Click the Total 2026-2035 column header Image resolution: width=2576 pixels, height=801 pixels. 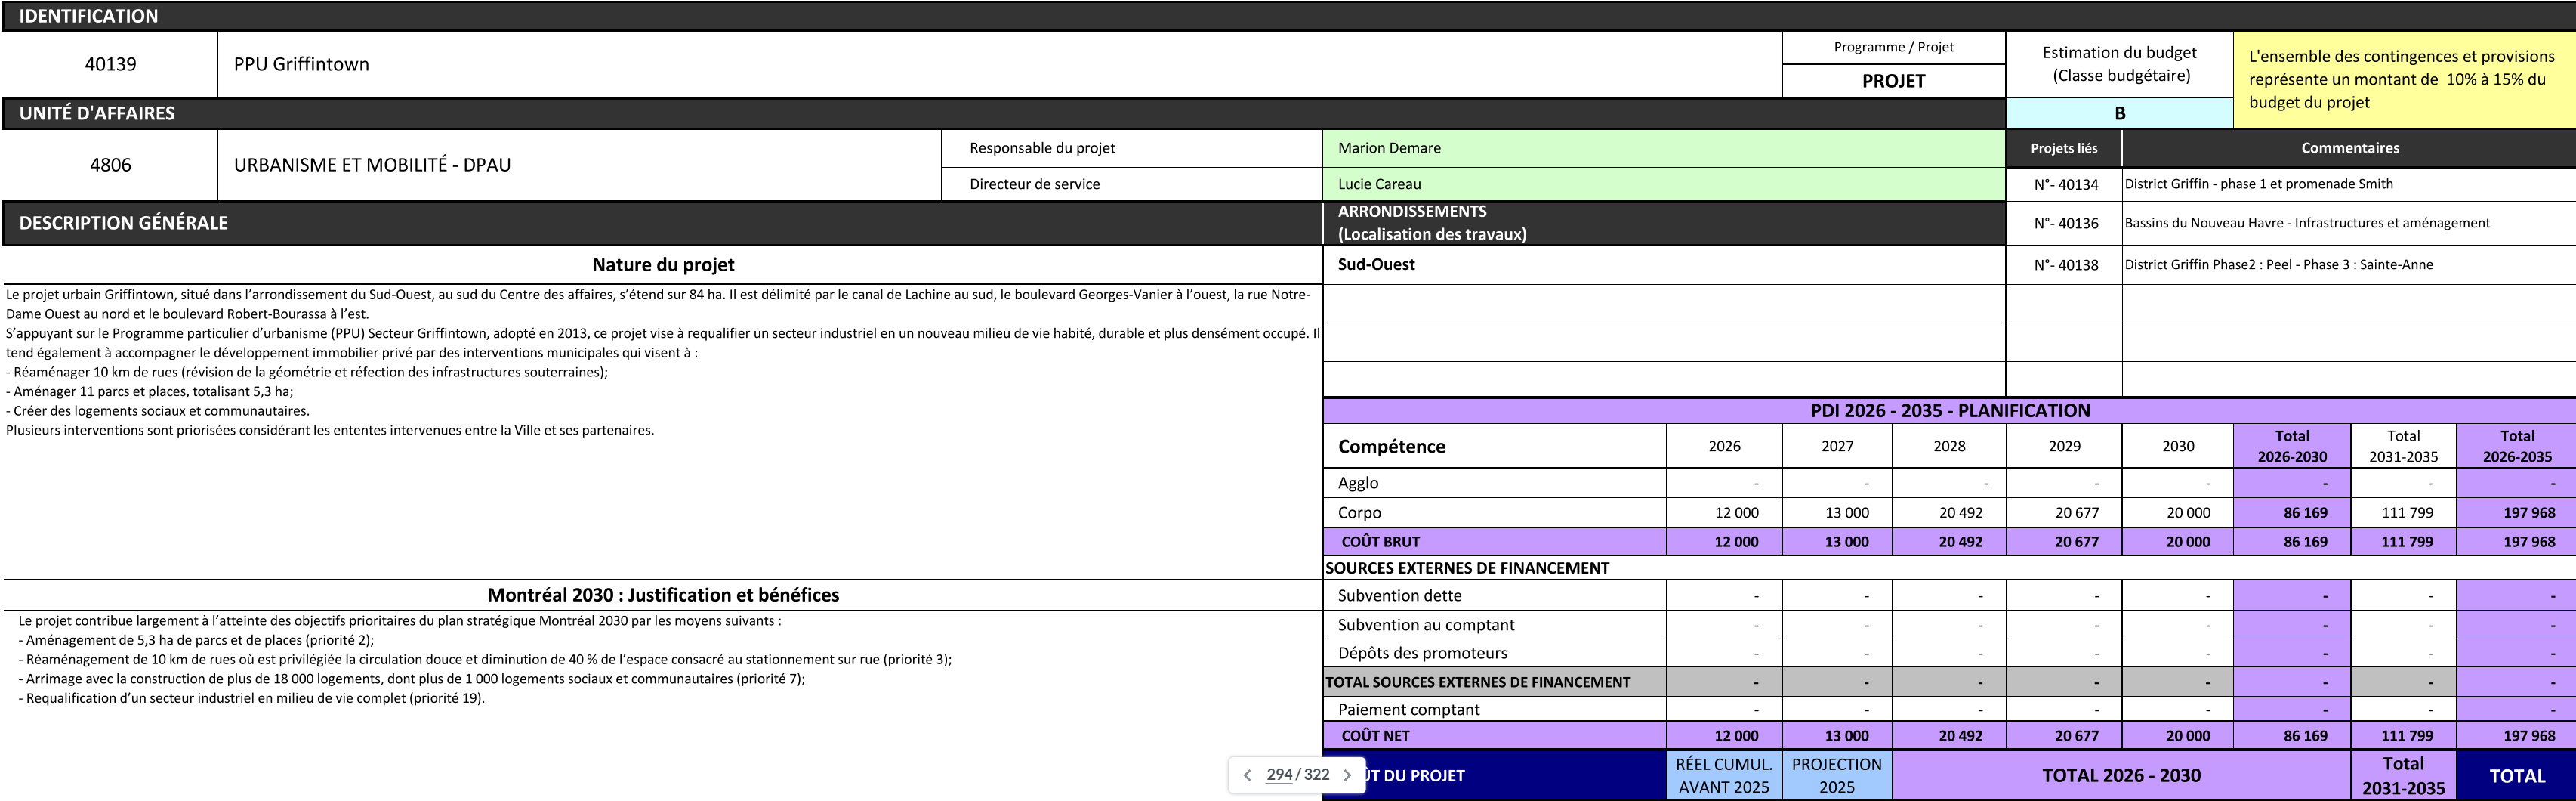(2516, 446)
